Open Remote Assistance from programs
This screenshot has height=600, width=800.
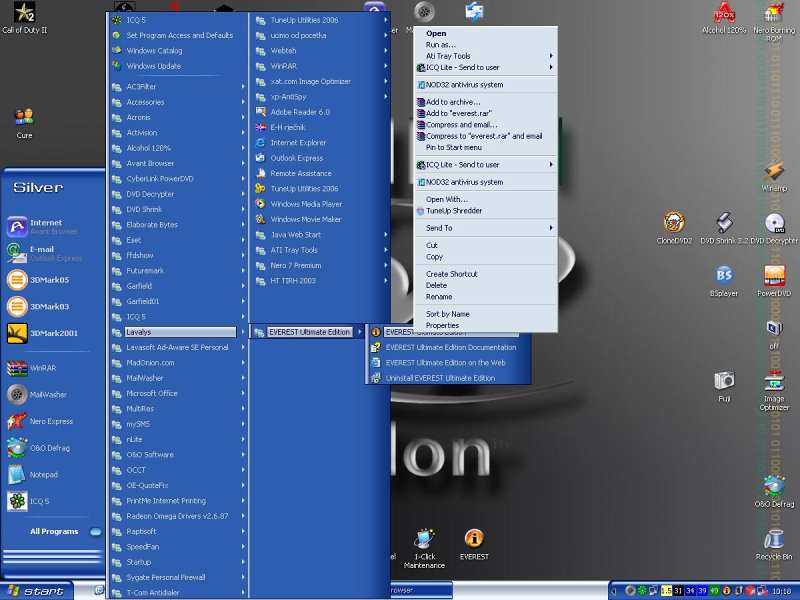click(x=321, y=173)
